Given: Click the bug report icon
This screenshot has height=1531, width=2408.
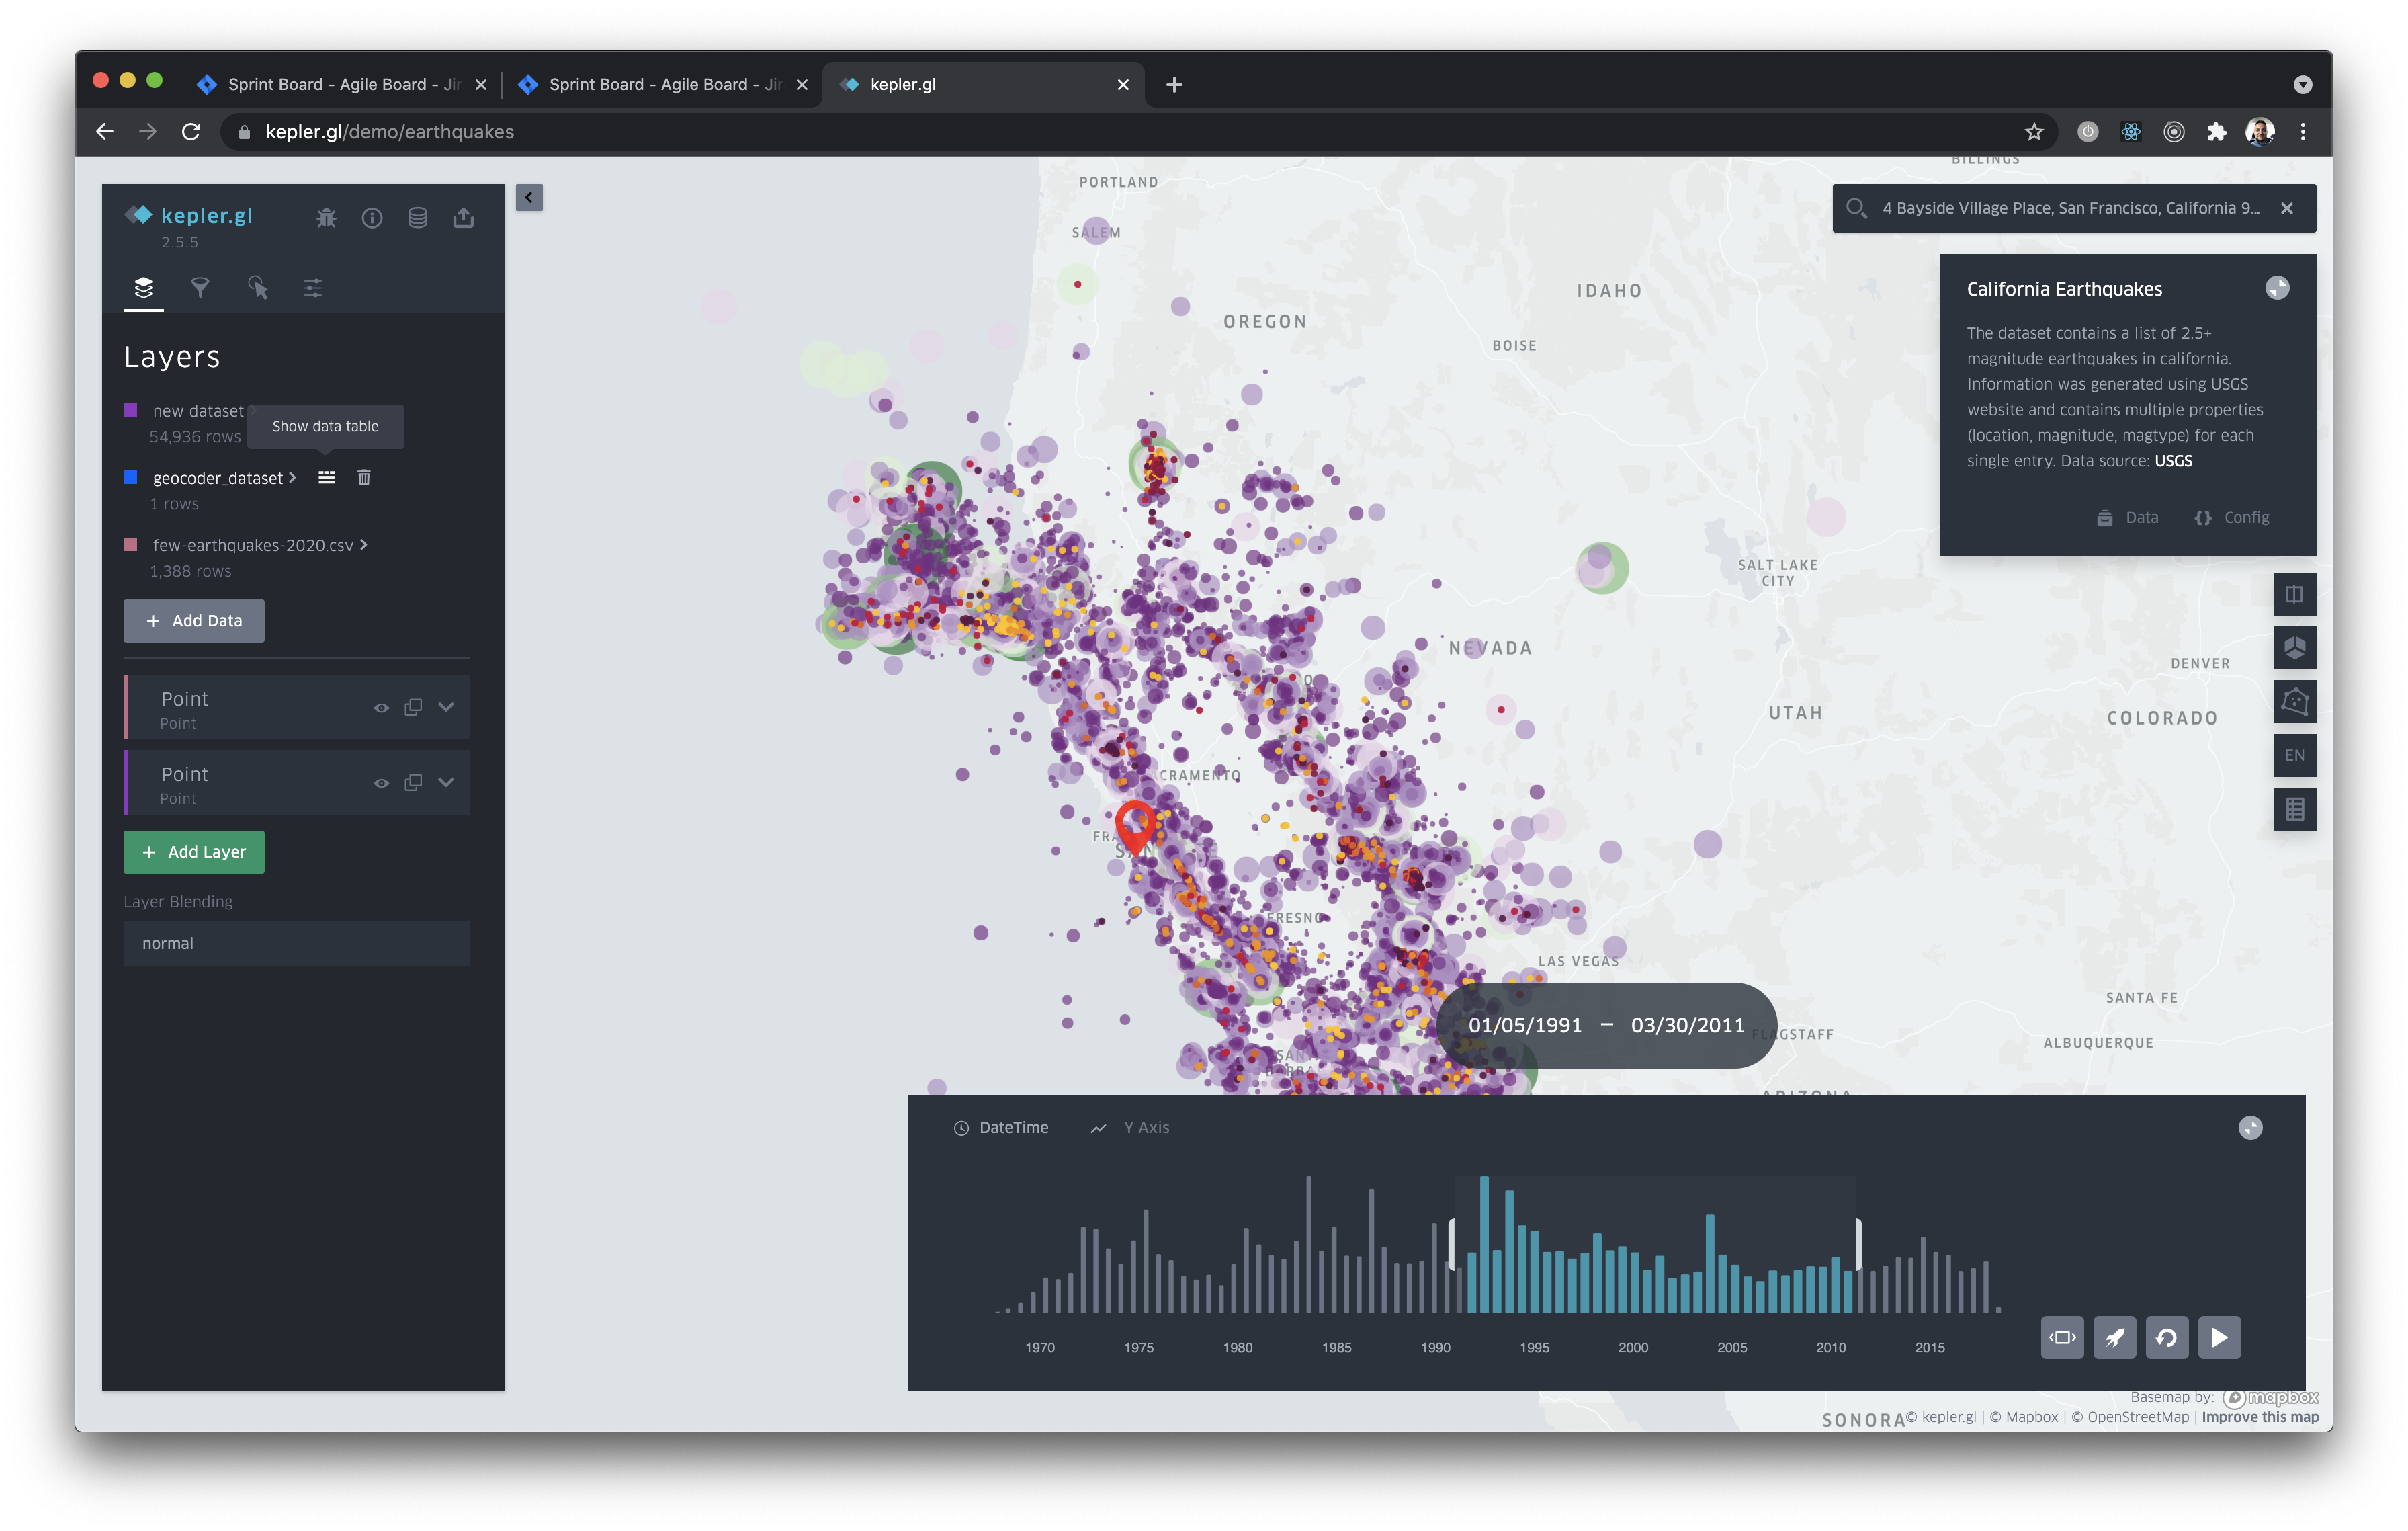Looking at the screenshot, I should pyautogui.click(x=326, y=217).
